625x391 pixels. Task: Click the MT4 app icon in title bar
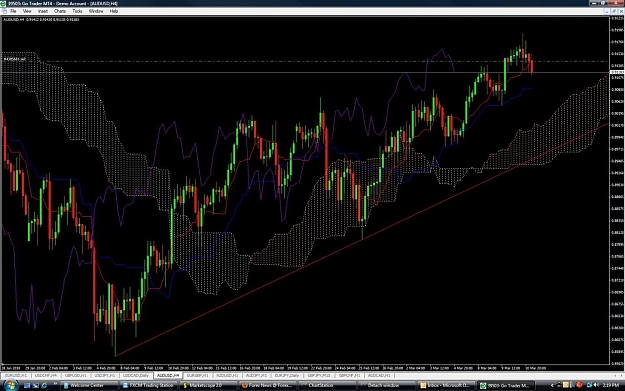4,3
